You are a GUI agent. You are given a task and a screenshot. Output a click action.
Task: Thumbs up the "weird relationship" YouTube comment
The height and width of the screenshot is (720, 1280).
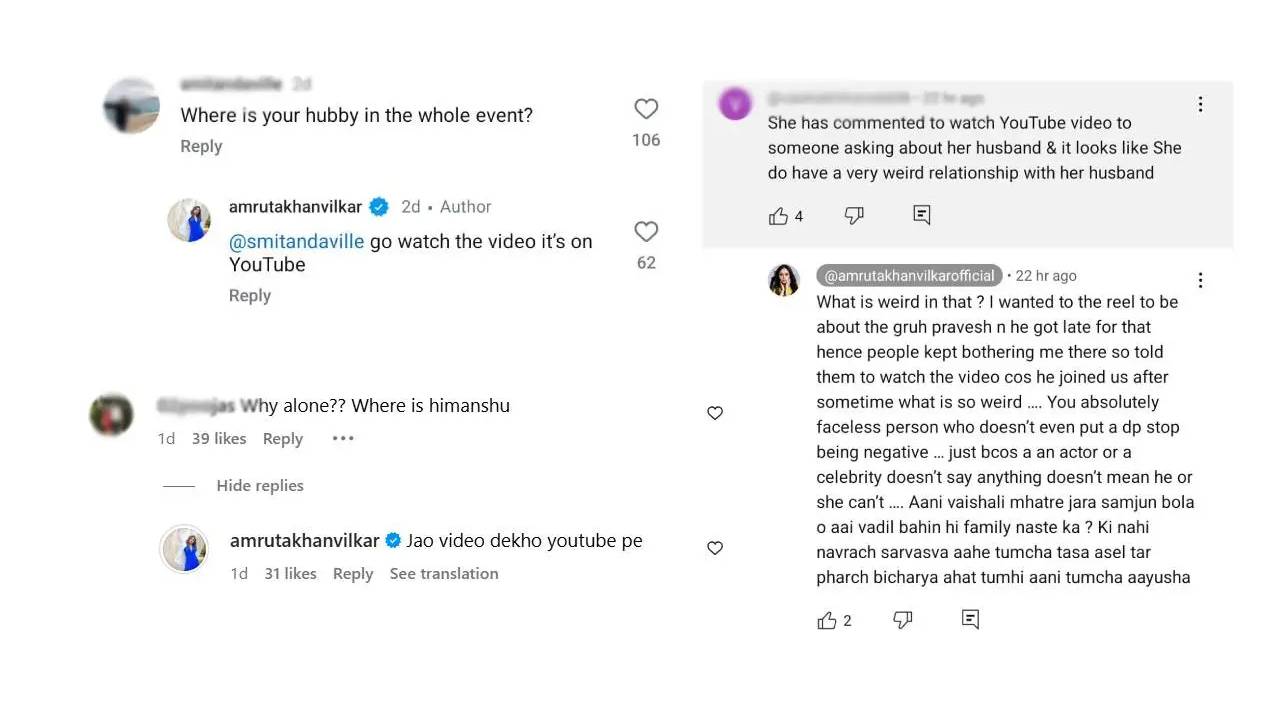[x=779, y=216]
